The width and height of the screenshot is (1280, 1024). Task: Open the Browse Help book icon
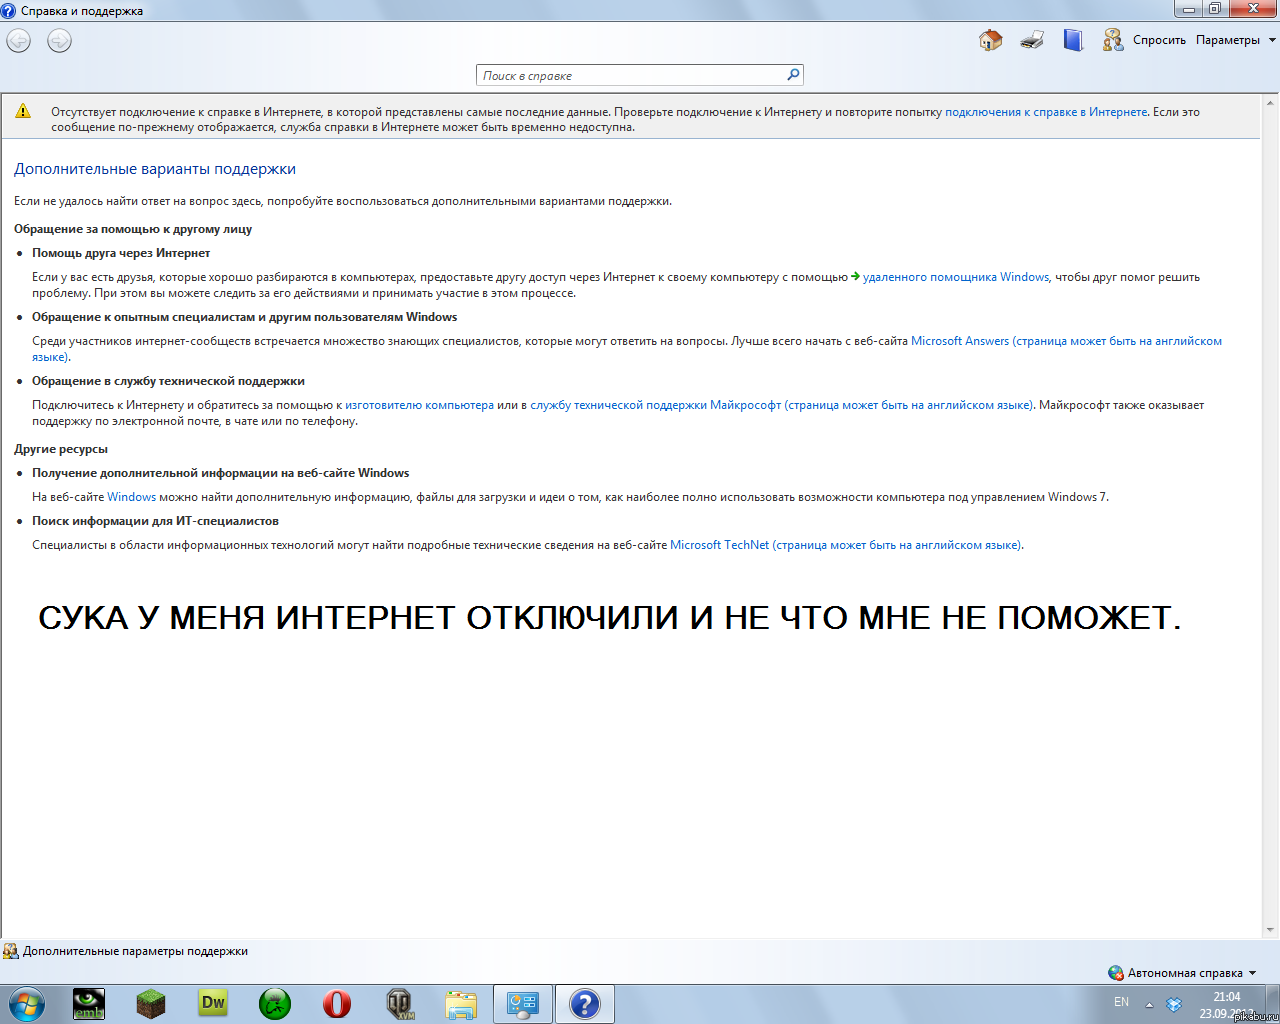click(x=1073, y=40)
